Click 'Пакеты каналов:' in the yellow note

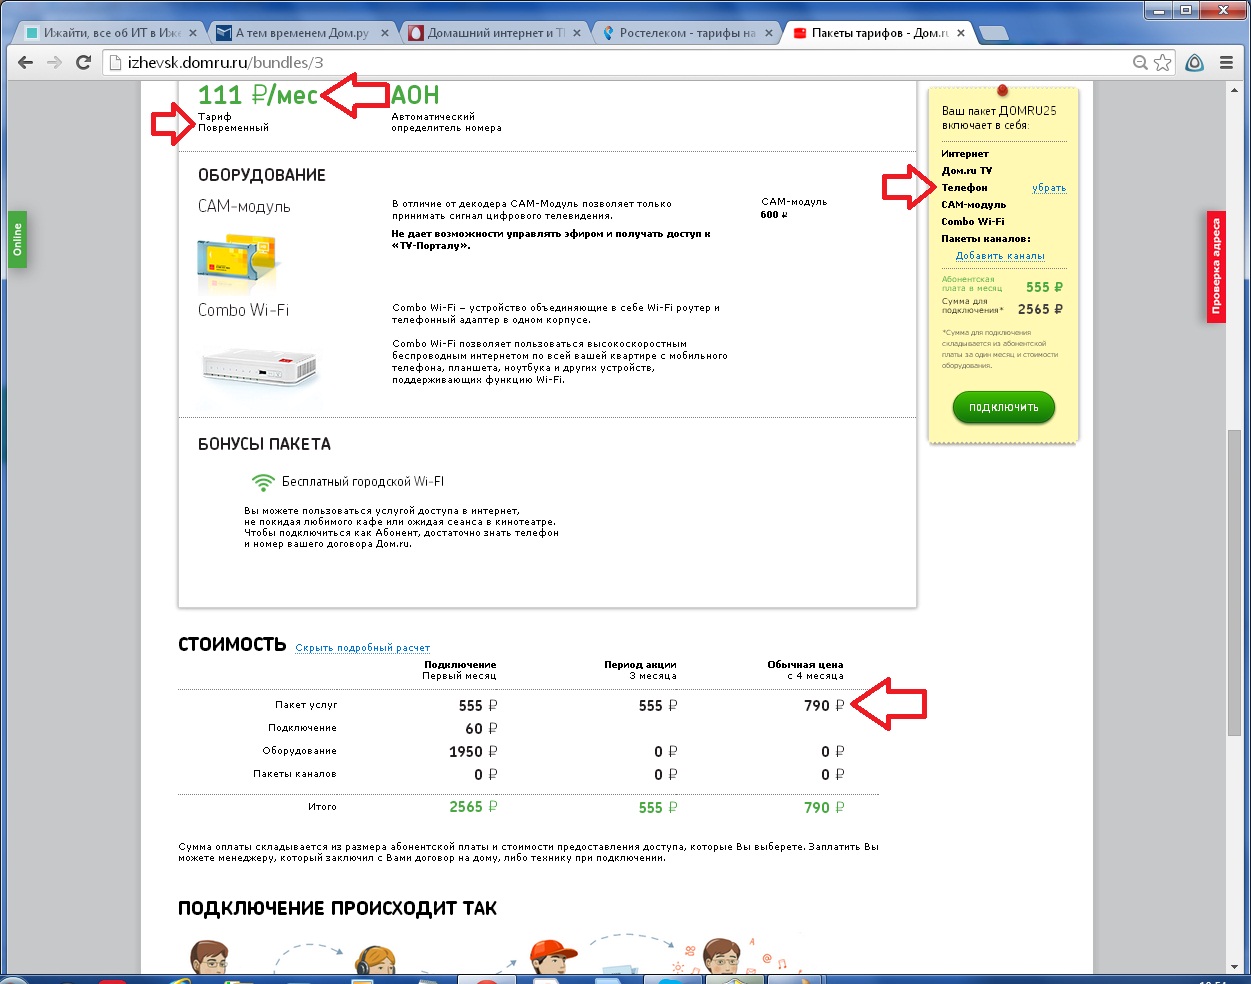pyautogui.click(x=986, y=239)
